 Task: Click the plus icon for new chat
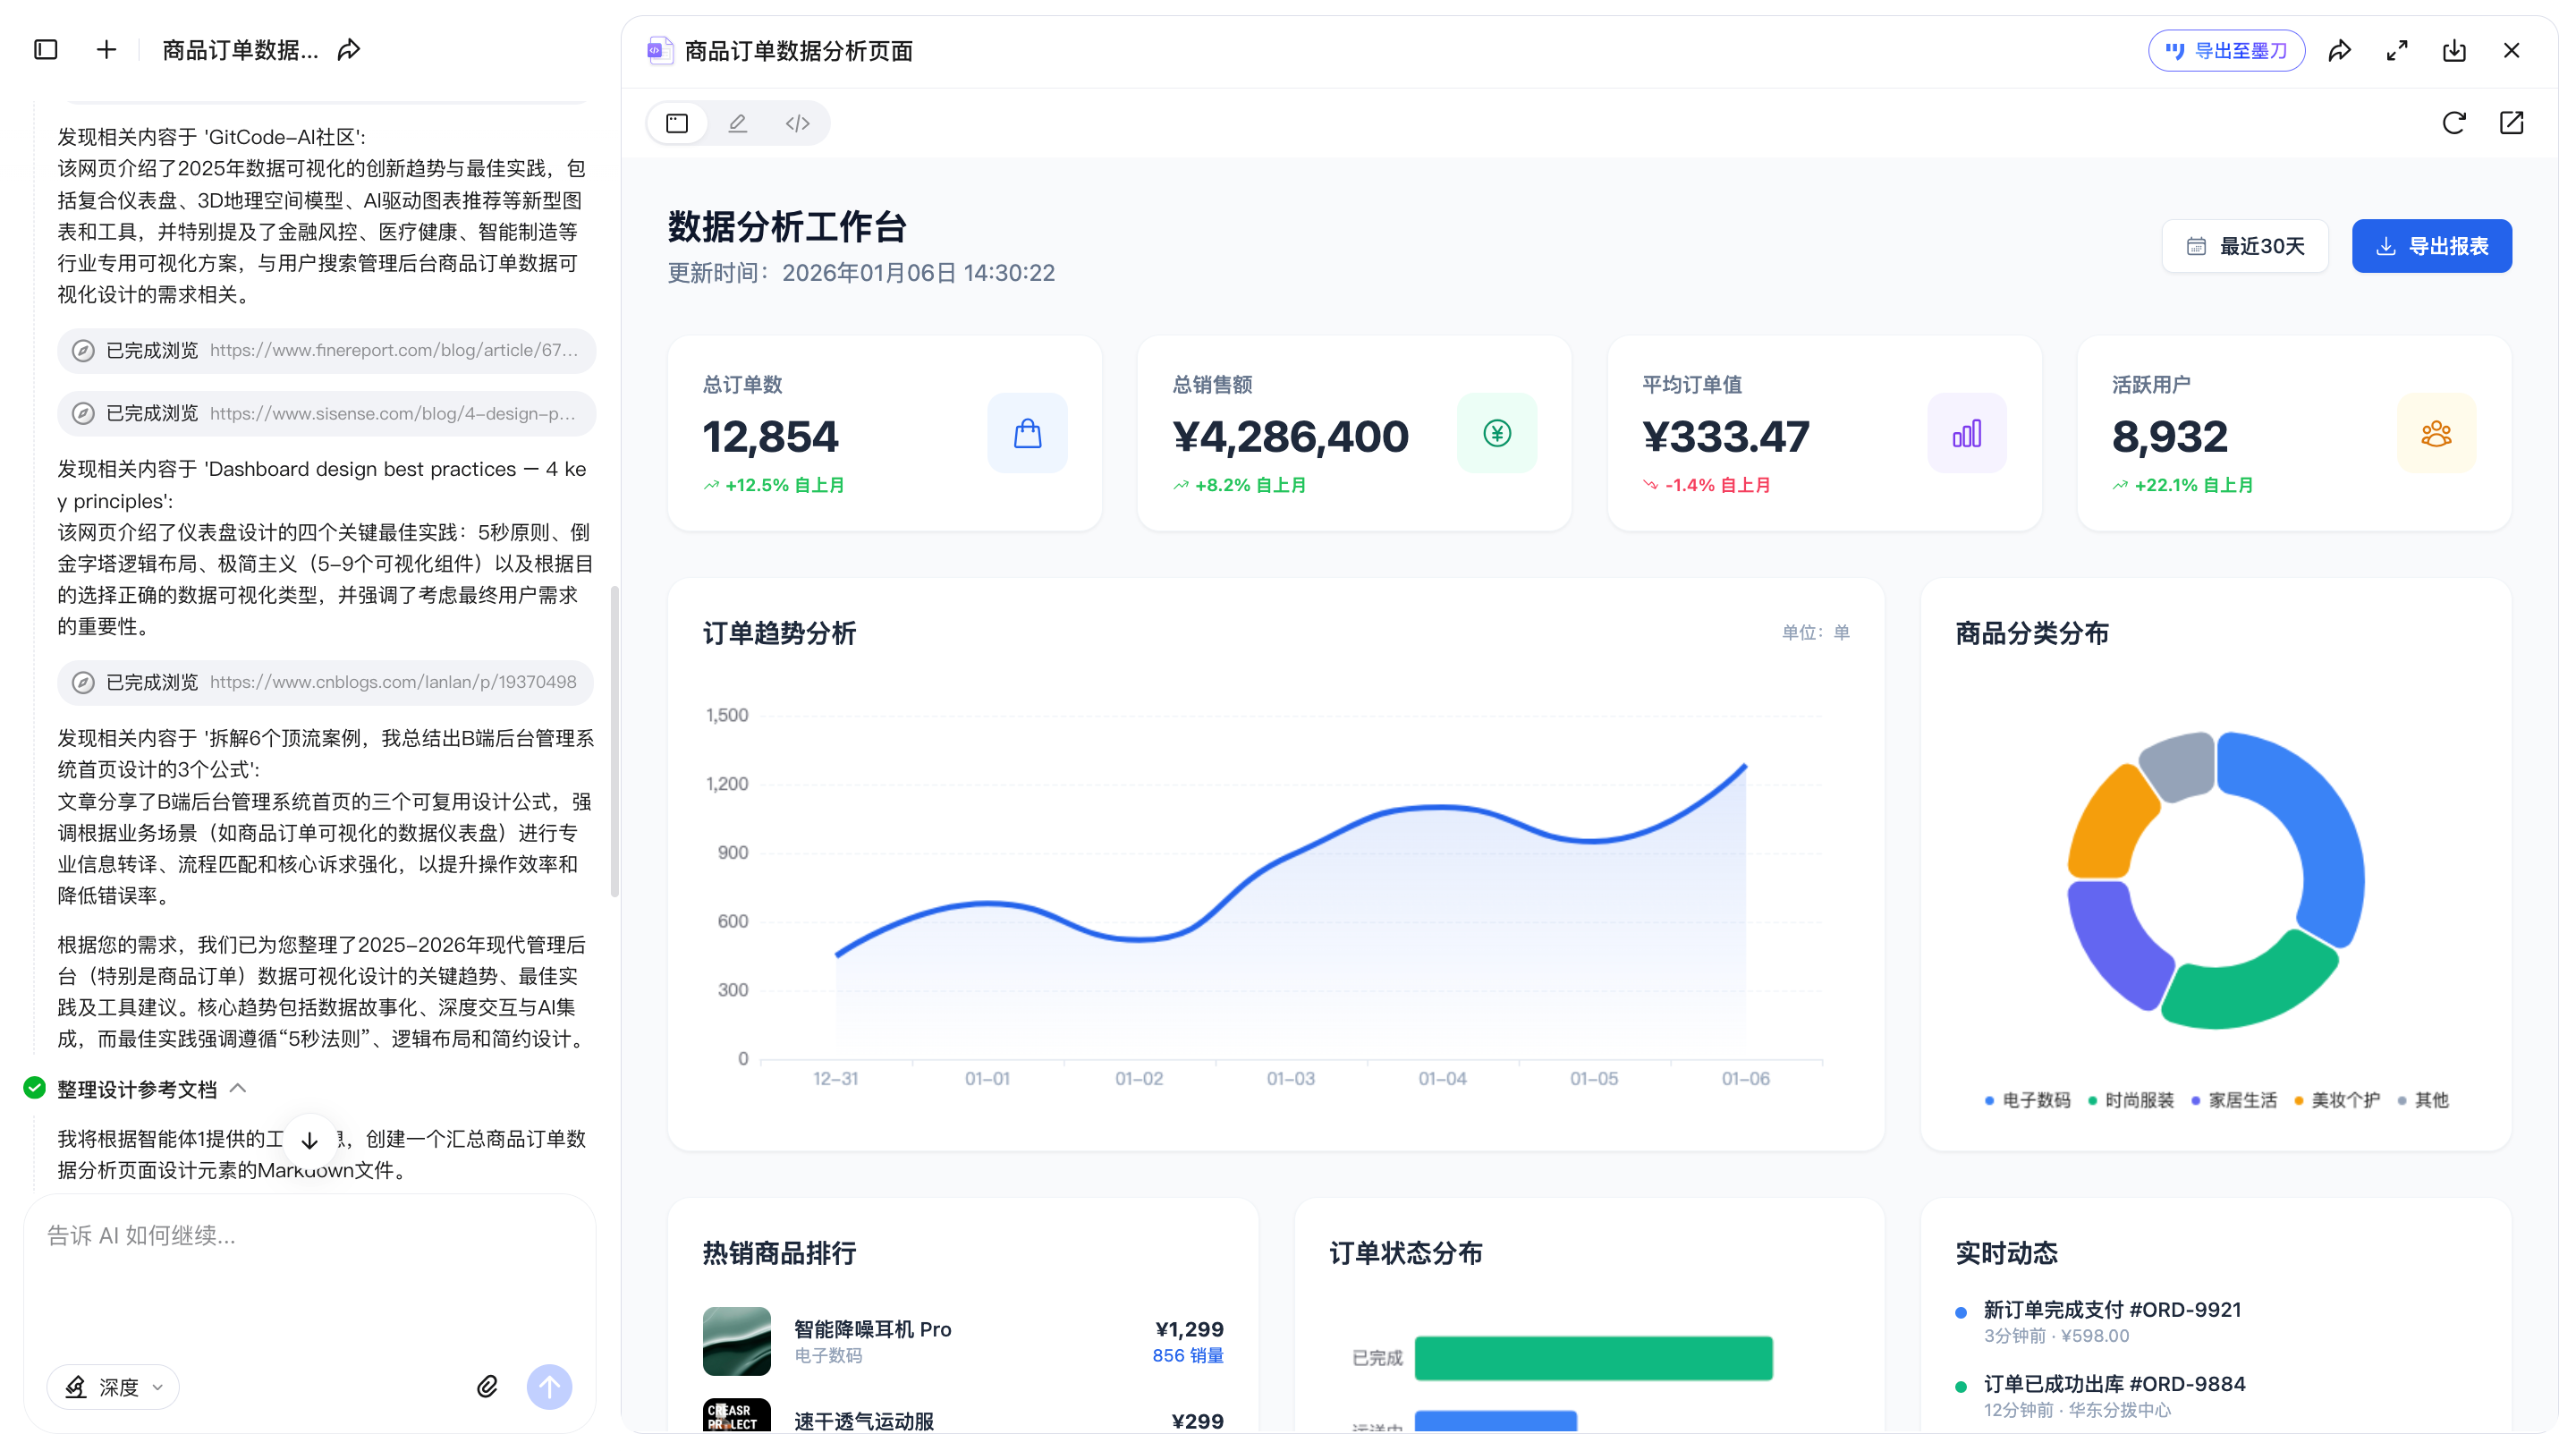pos(106,50)
